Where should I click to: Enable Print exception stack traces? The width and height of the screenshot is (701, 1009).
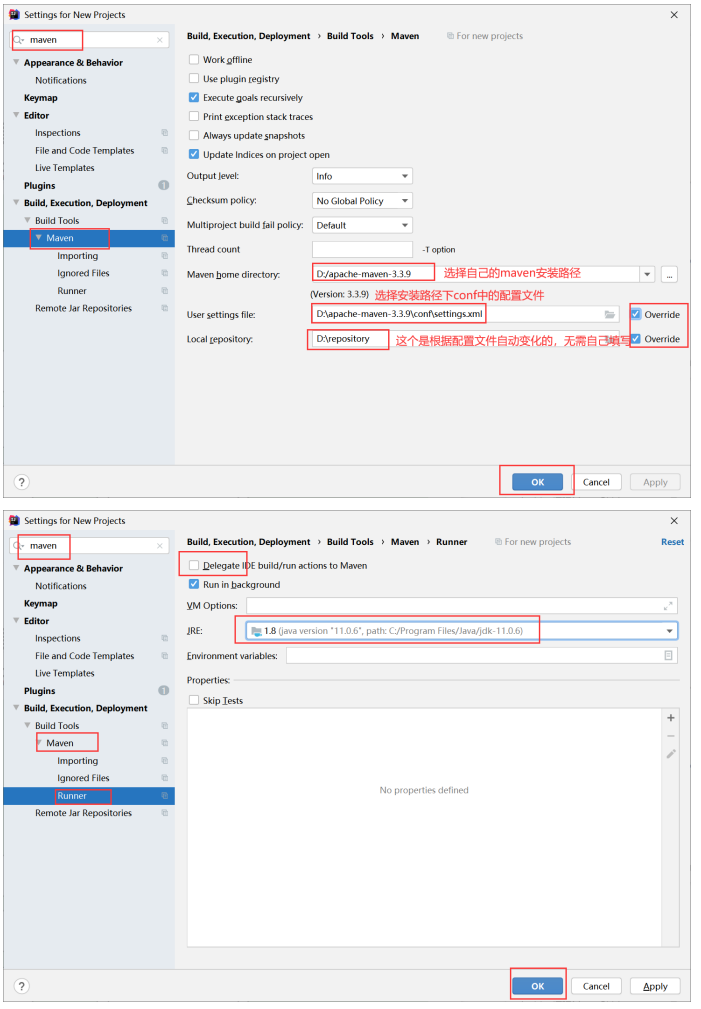pyautogui.click(x=194, y=116)
